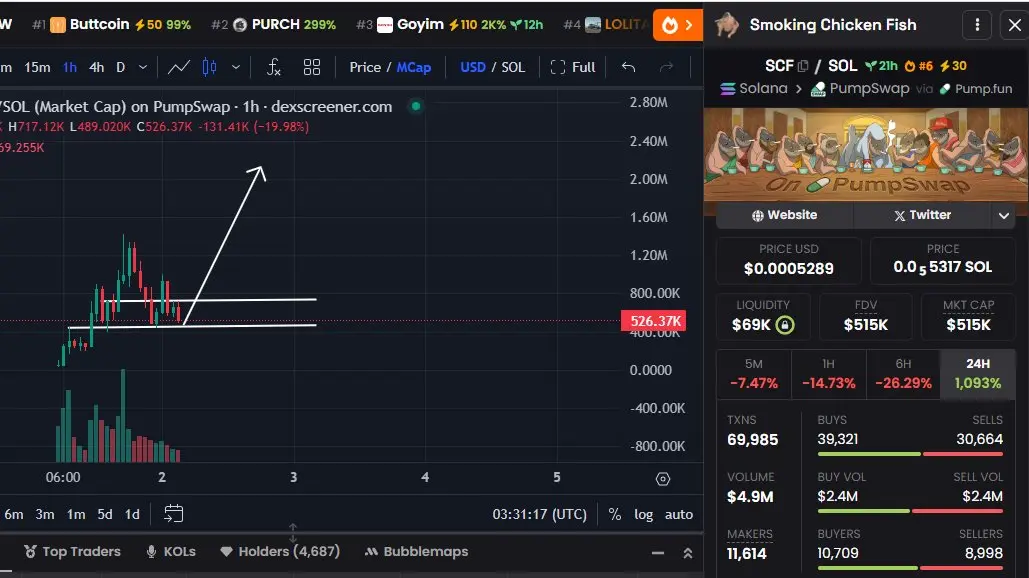
Task: Toggle log scale mode
Action: (x=643, y=514)
